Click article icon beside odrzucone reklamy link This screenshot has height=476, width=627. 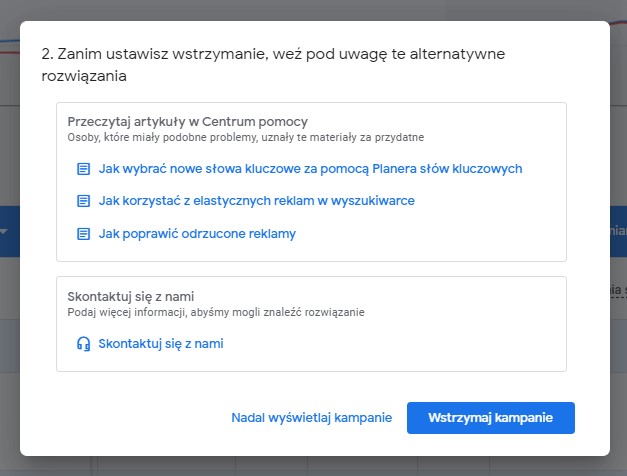[x=83, y=234]
